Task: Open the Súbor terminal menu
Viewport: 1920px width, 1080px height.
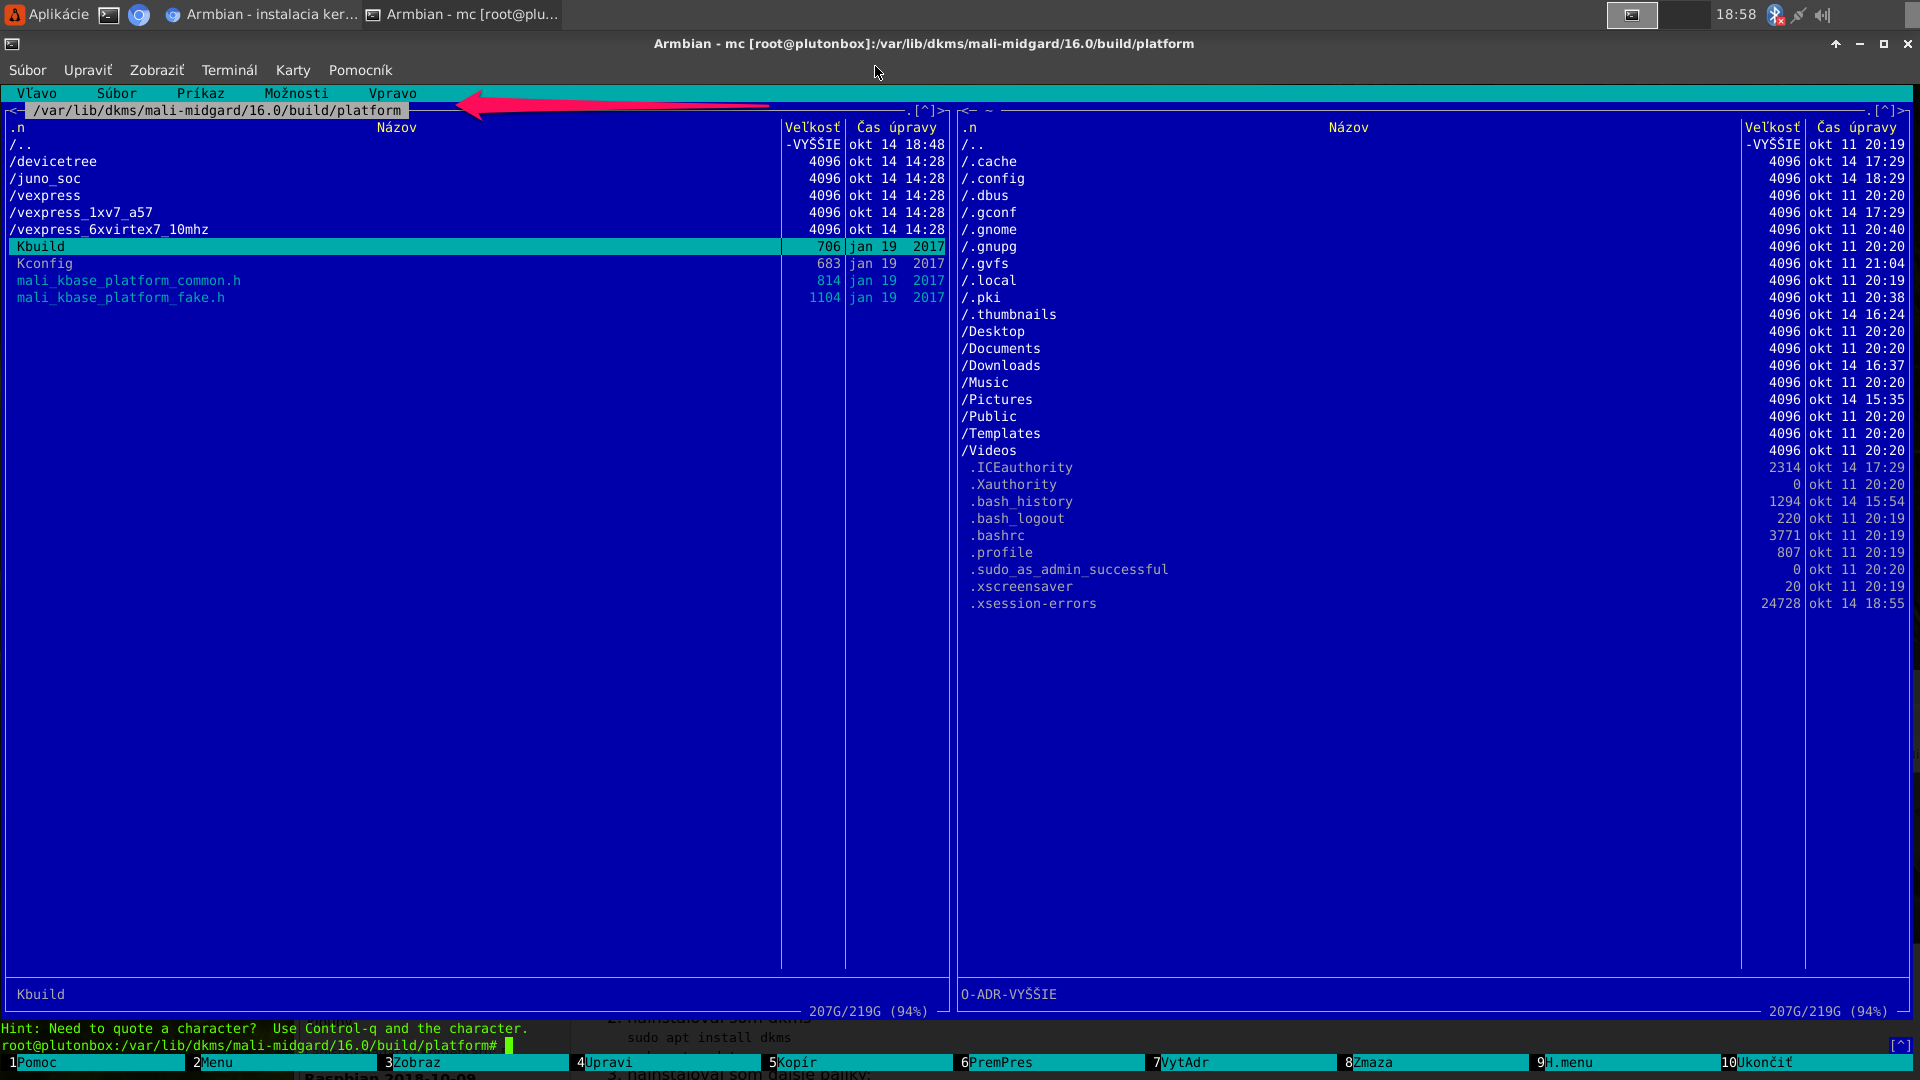Action: click(x=28, y=70)
